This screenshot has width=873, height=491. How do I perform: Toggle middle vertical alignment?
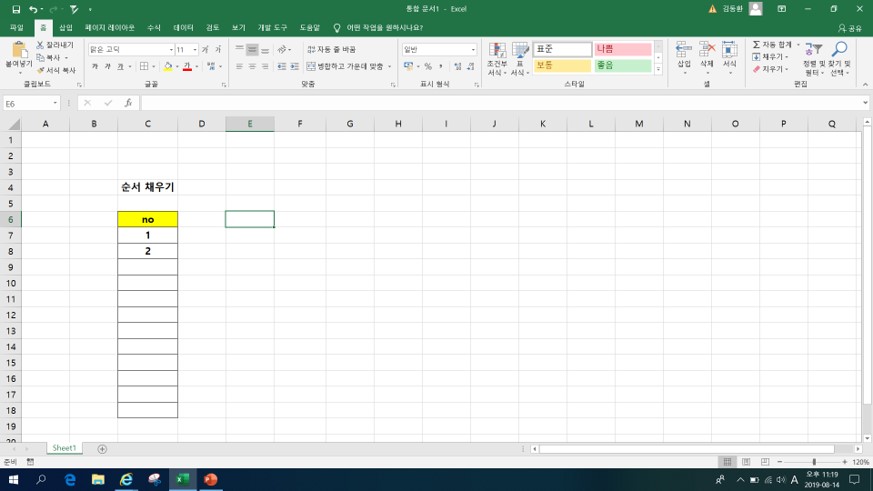(252, 50)
